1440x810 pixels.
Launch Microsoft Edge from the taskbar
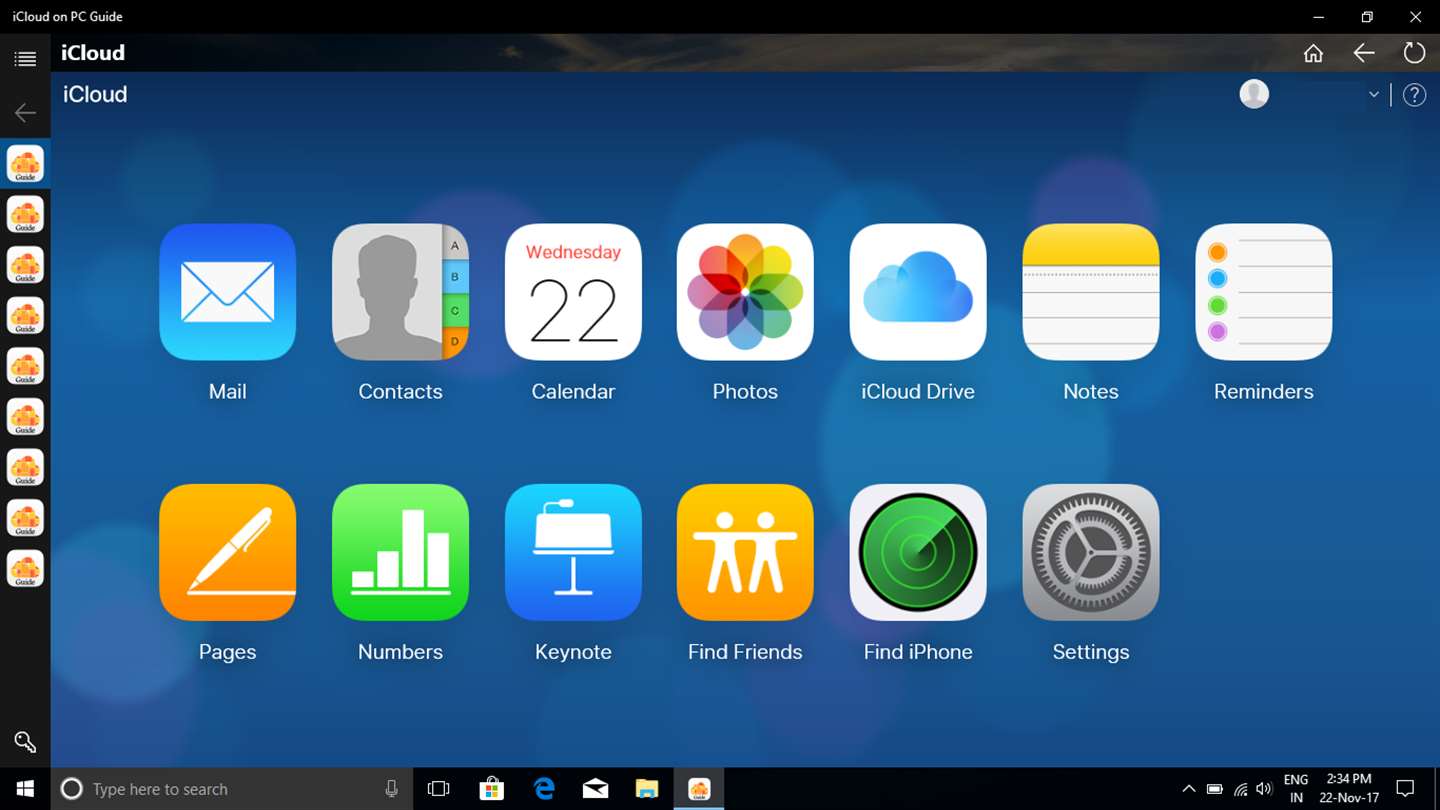point(544,789)
